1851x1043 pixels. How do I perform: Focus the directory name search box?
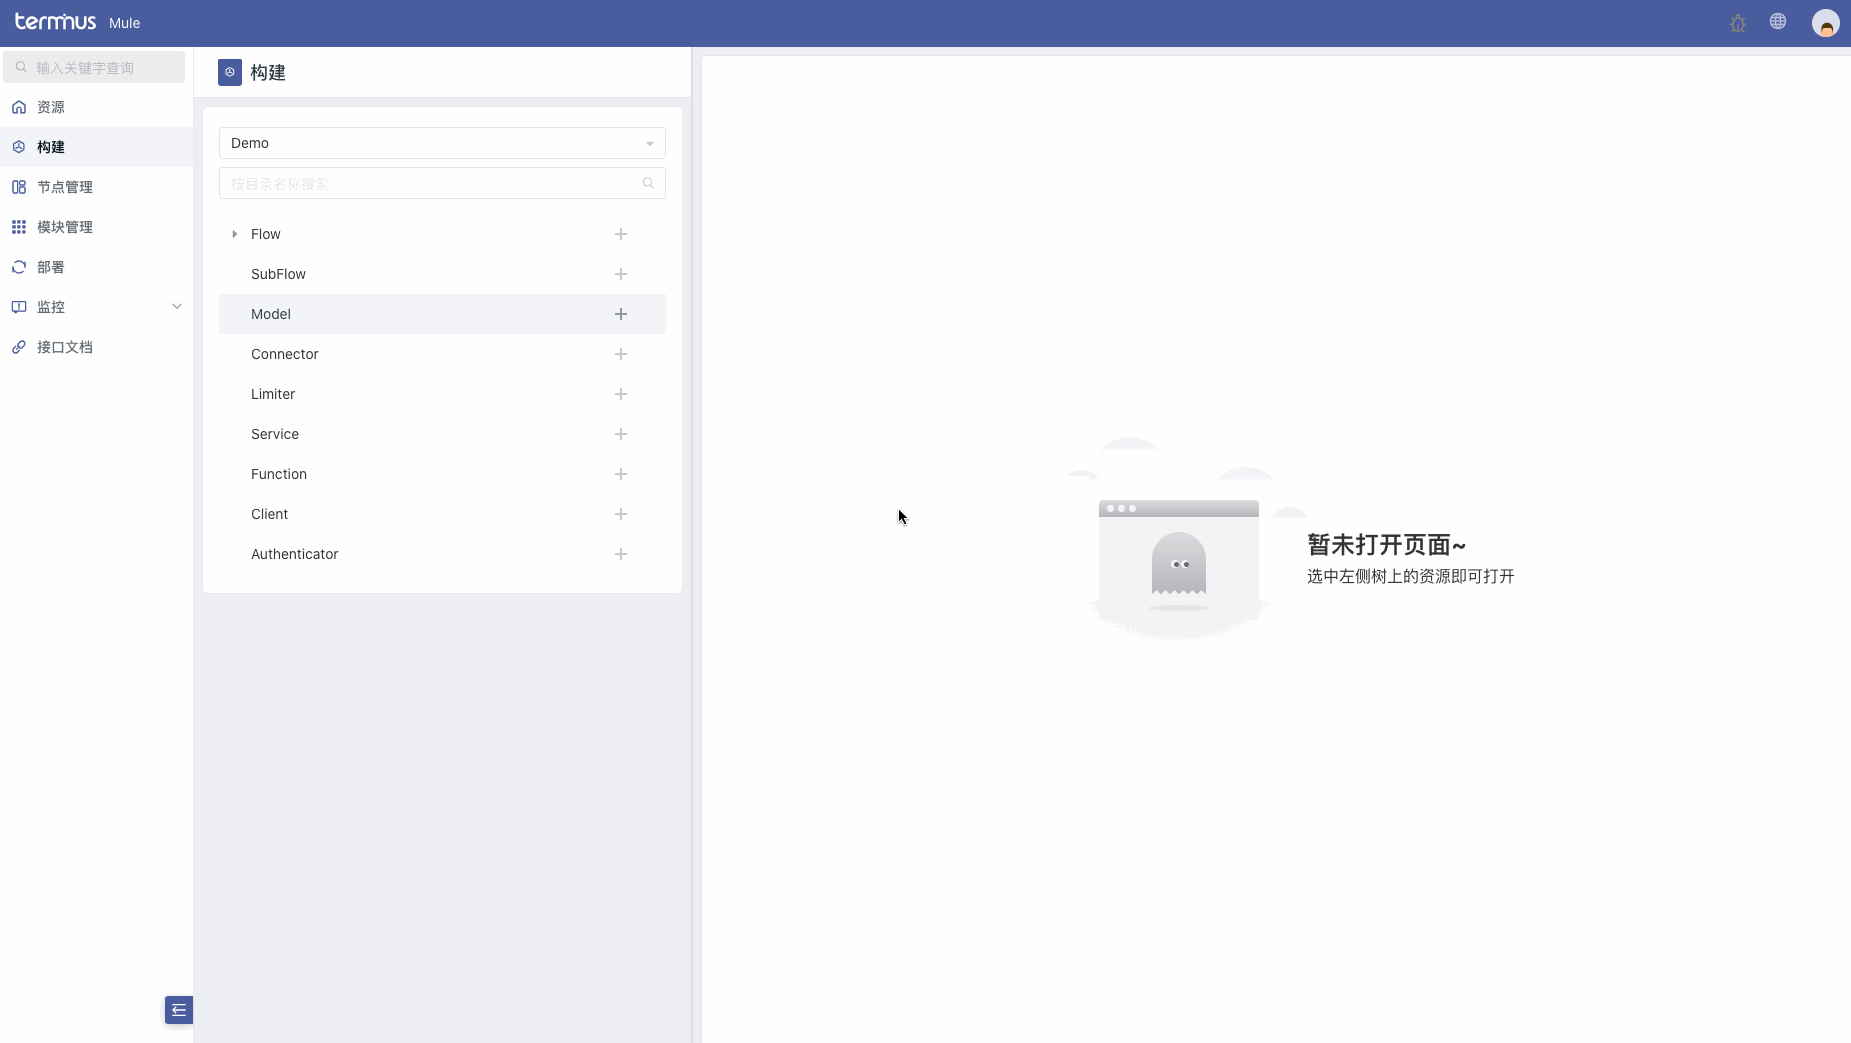click(x=442, y=183)
